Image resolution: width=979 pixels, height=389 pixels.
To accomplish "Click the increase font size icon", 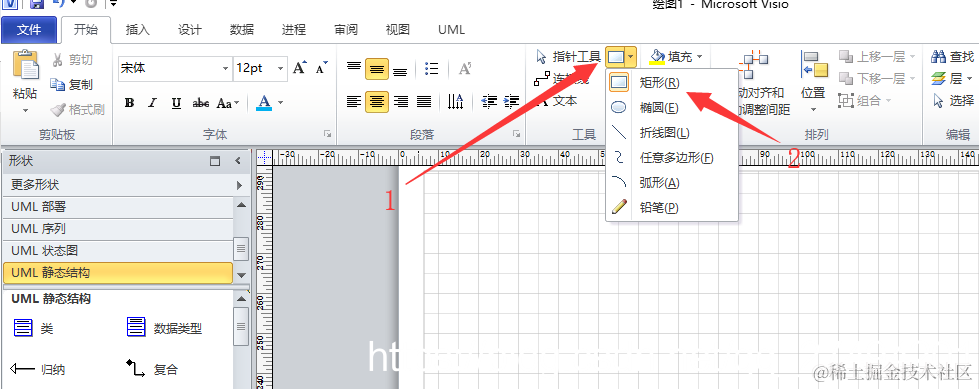I will [300, 68].
